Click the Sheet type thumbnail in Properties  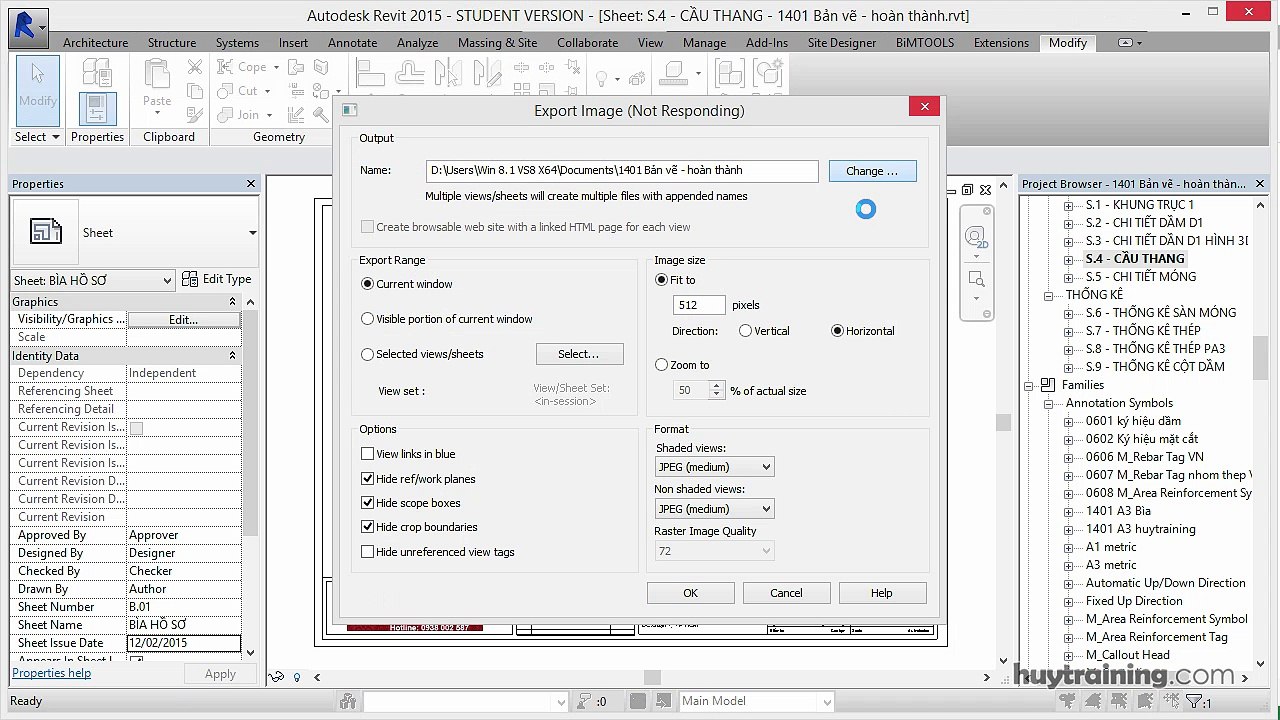pyautogui.click(x=45, y=232)
